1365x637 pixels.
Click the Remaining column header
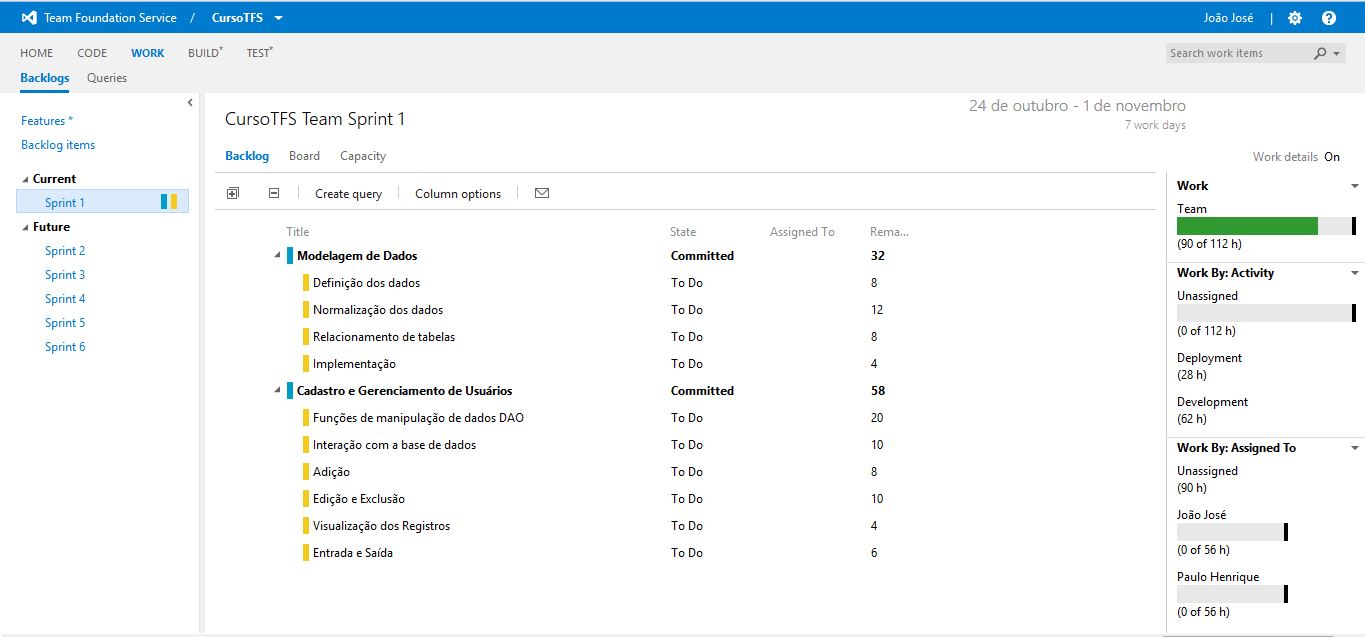click(x=889, y=232)
